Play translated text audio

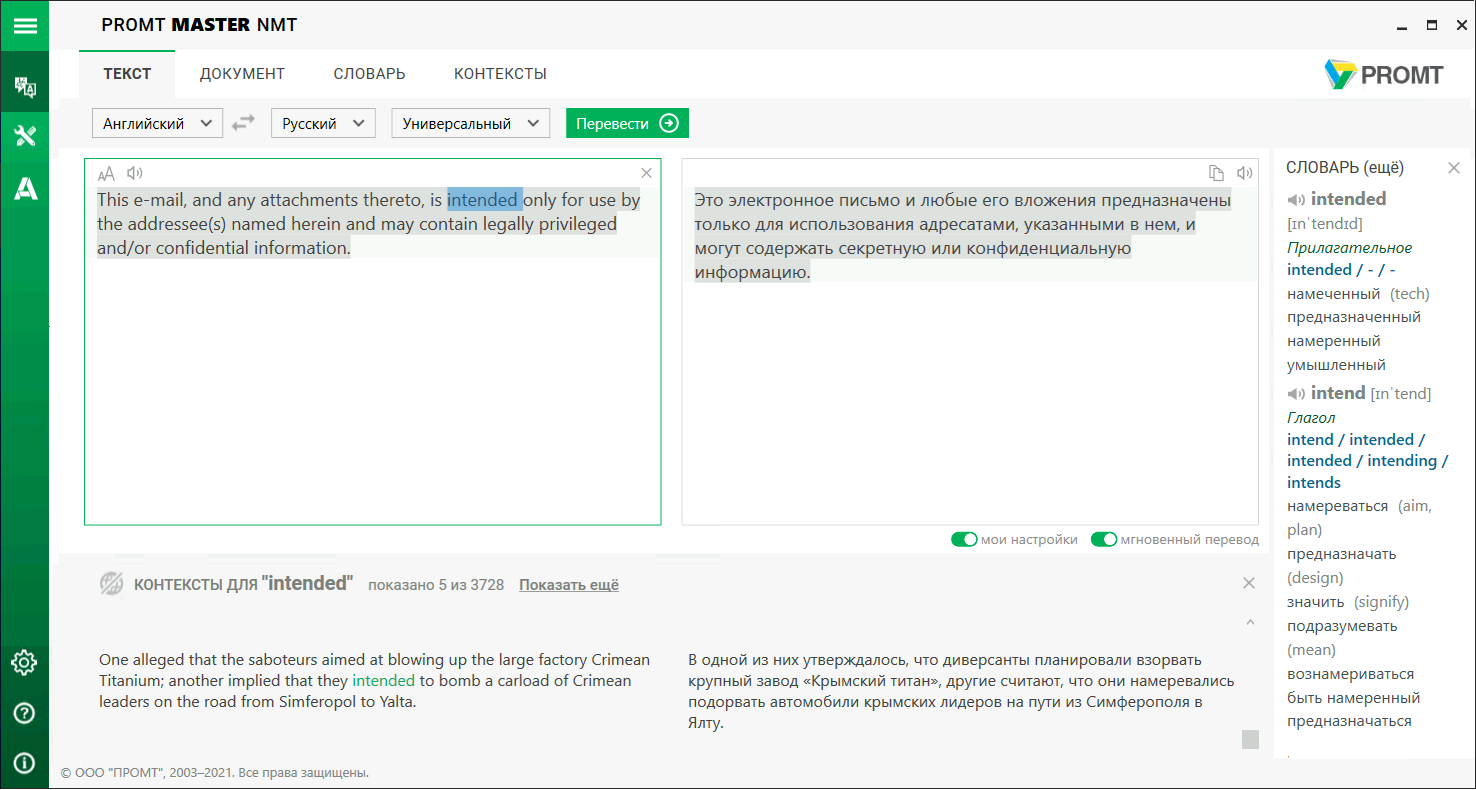tap(1244, 173)
